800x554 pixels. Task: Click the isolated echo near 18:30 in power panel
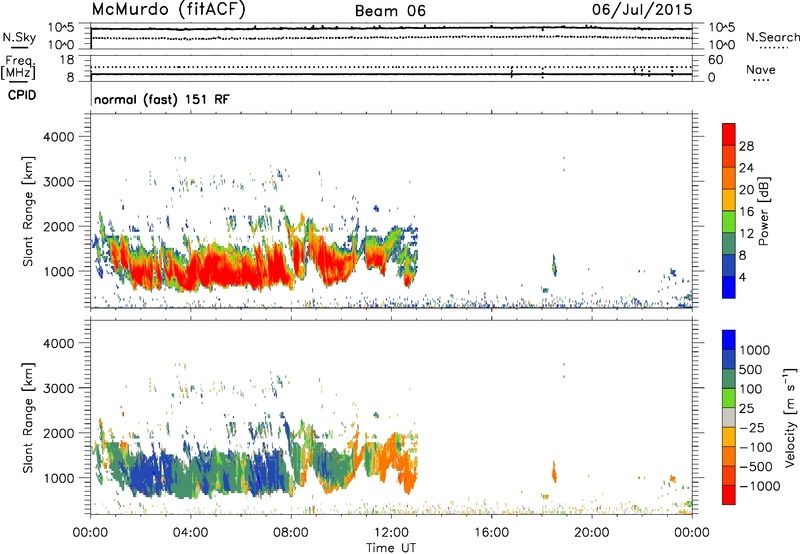click(x=554, y=265)
